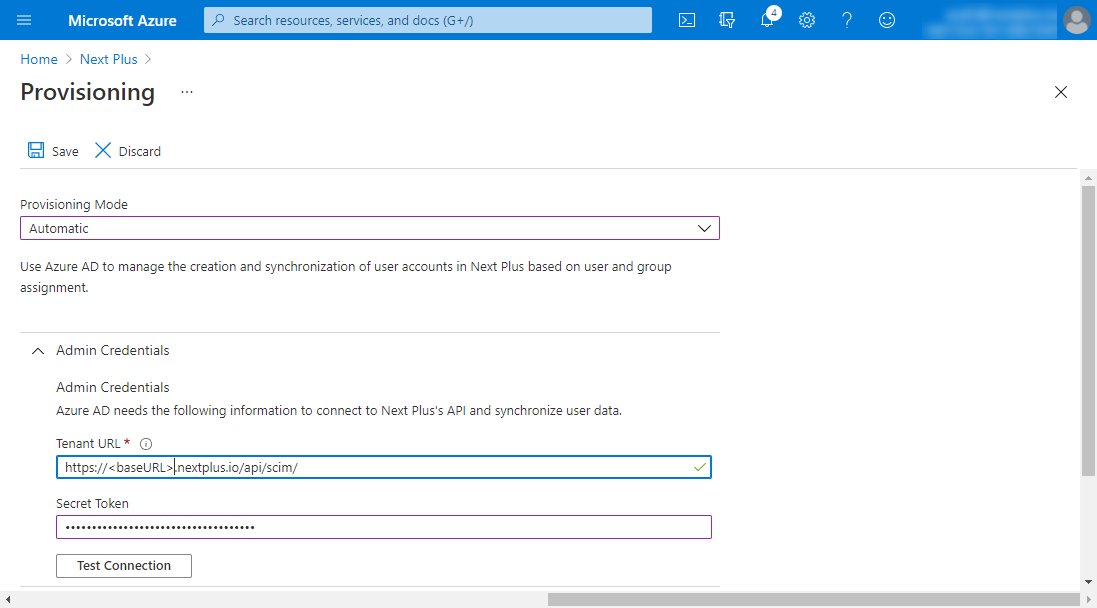Click the Tenant URL label
The image size is (1097, 608).
tap(88, 444)
